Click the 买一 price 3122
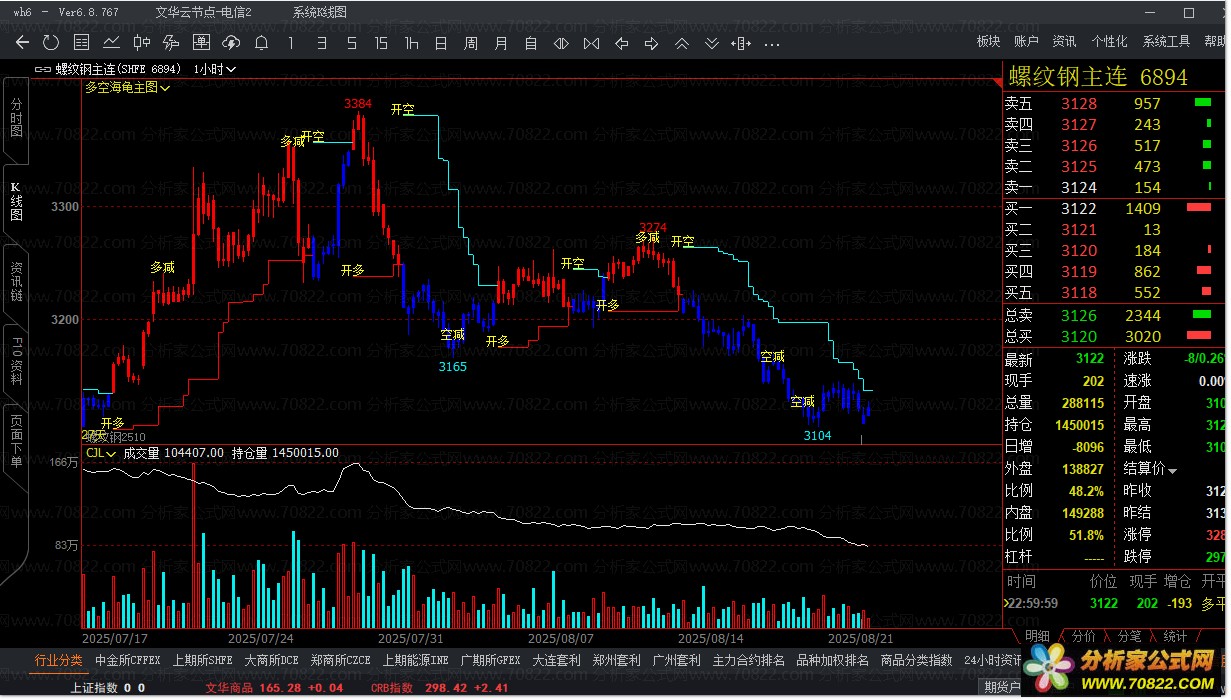The image size is (1231, 700). tap(1079, 209)
